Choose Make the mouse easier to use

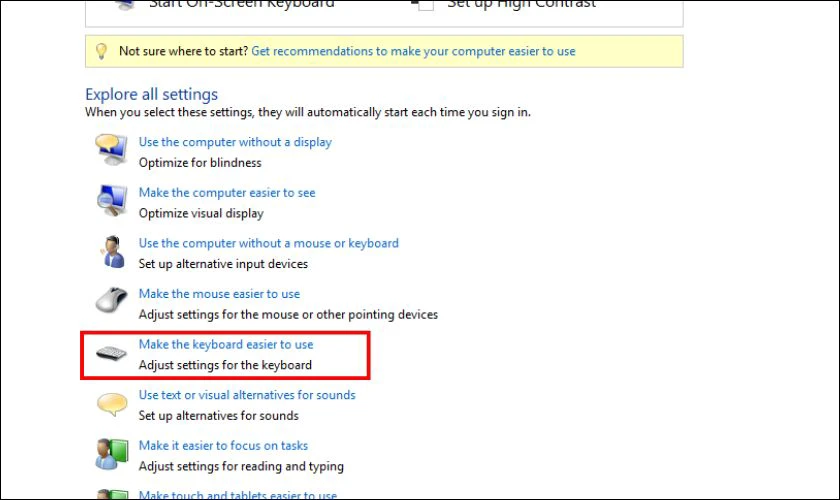pos(219,294)
